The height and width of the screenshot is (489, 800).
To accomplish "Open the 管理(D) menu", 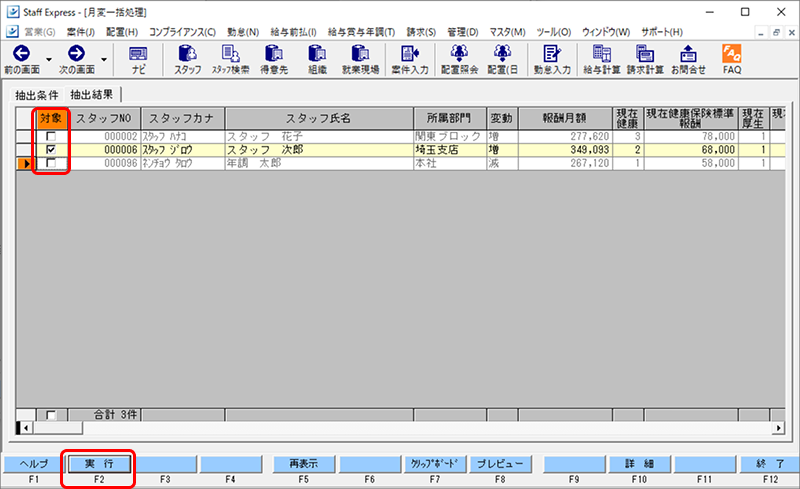I will click(x=463, y=32).
